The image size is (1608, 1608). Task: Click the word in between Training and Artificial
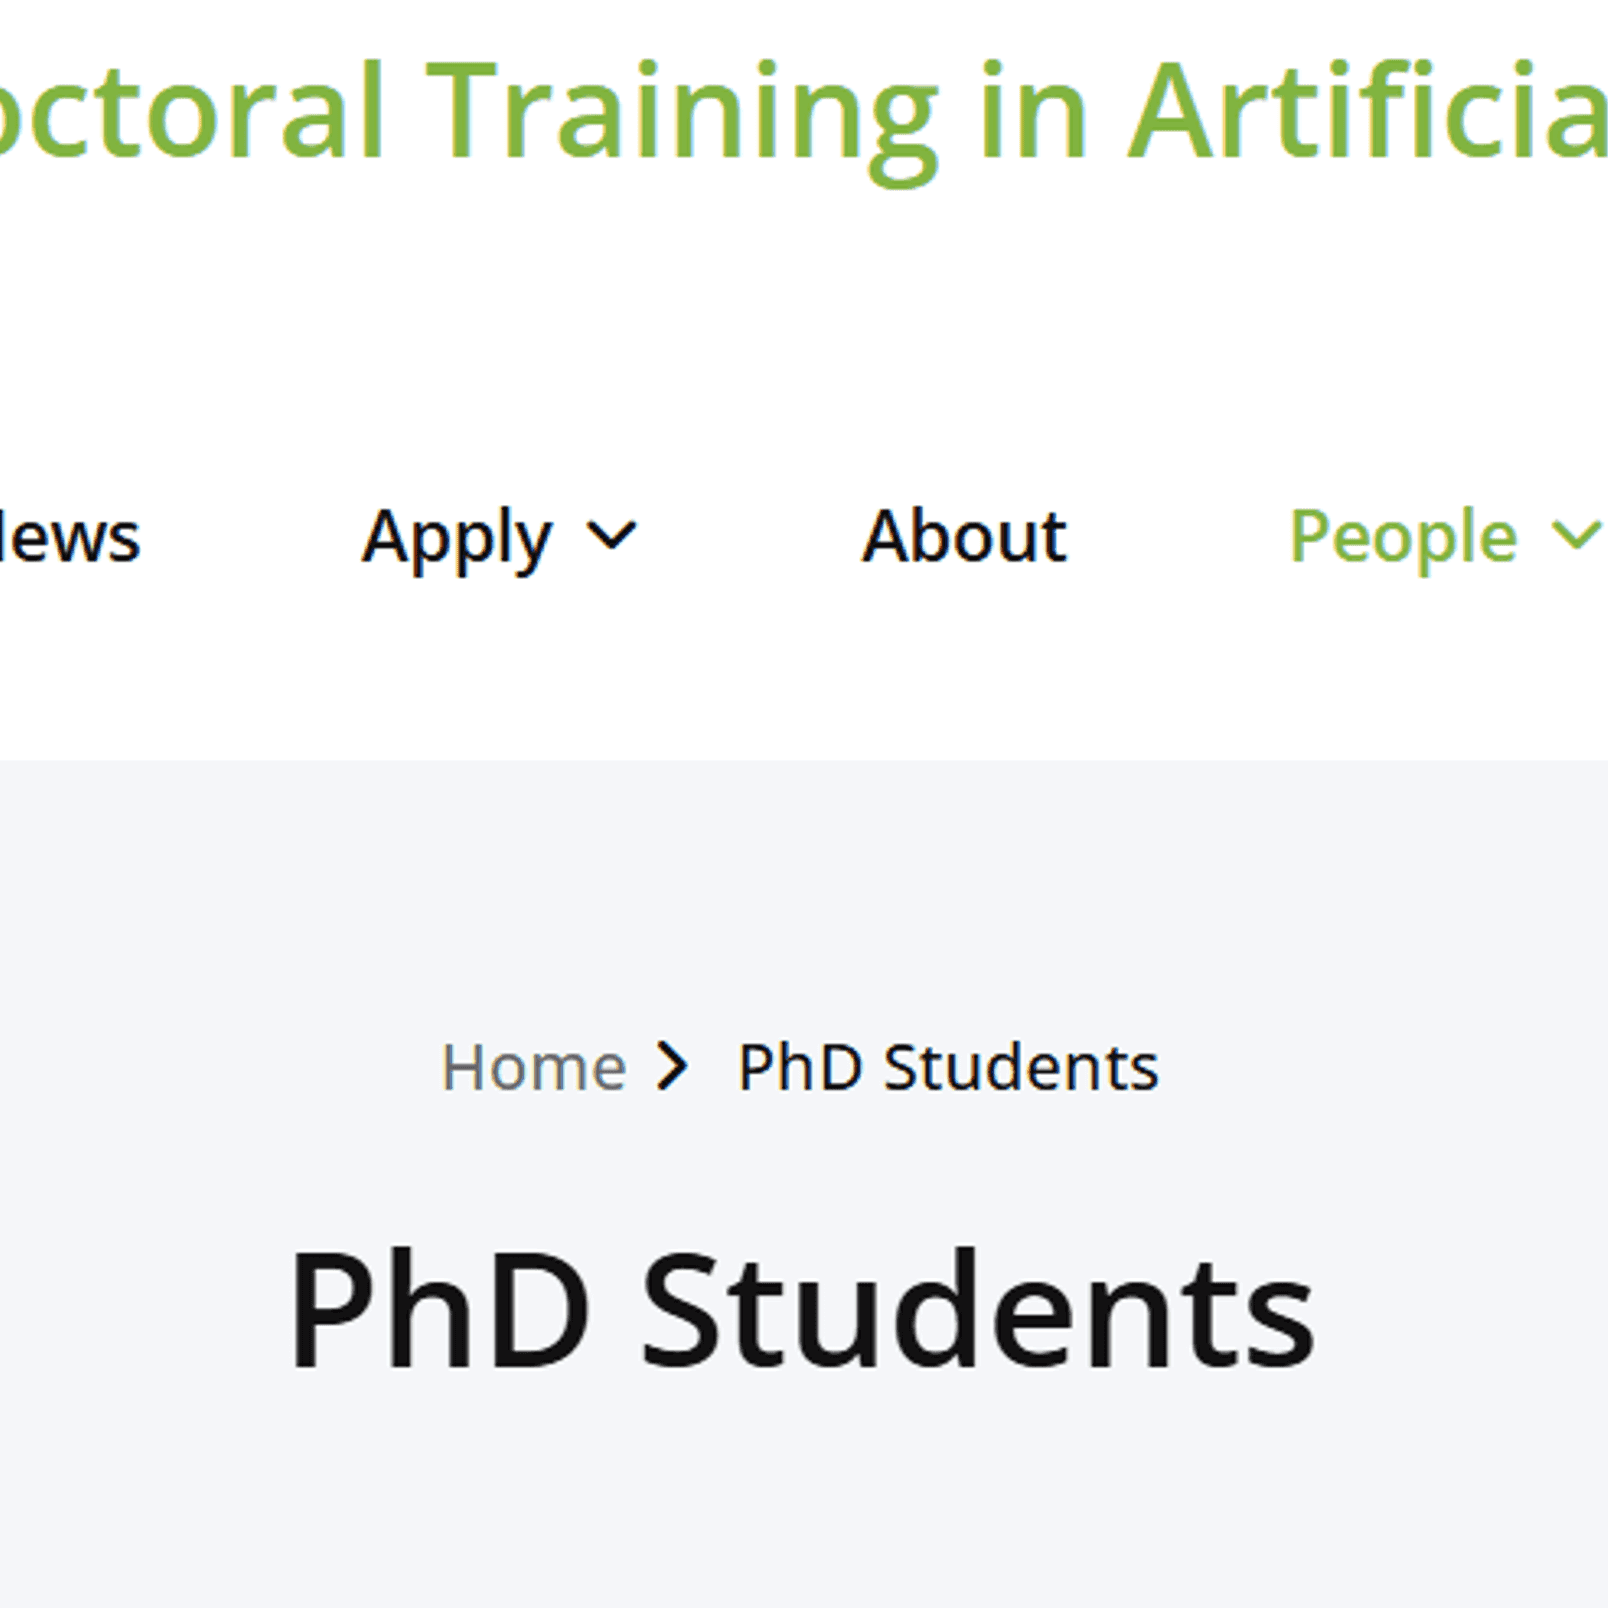pos(1033,112)
